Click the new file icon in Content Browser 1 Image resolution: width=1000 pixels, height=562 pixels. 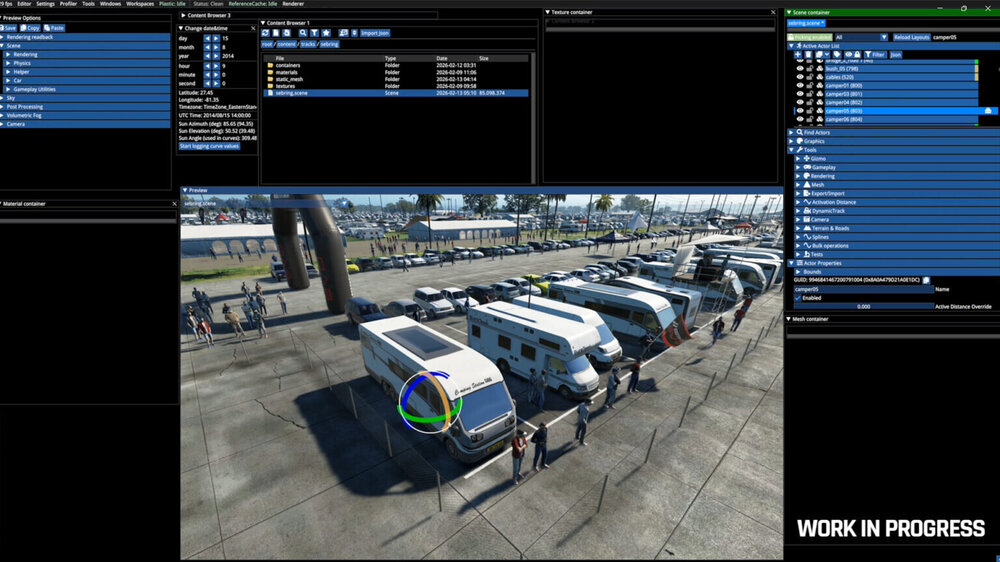[x=276, y=33]
